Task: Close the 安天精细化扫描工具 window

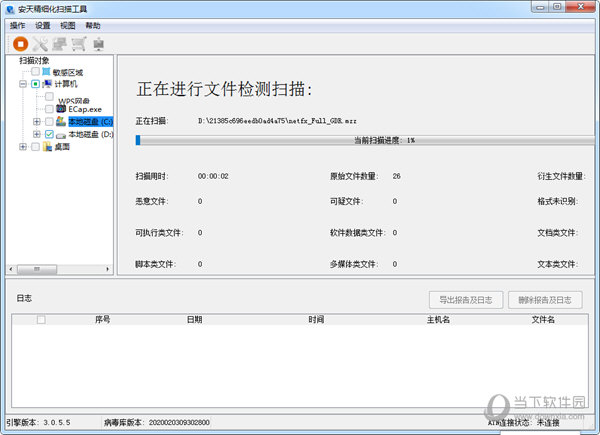Action: point(580,7)
